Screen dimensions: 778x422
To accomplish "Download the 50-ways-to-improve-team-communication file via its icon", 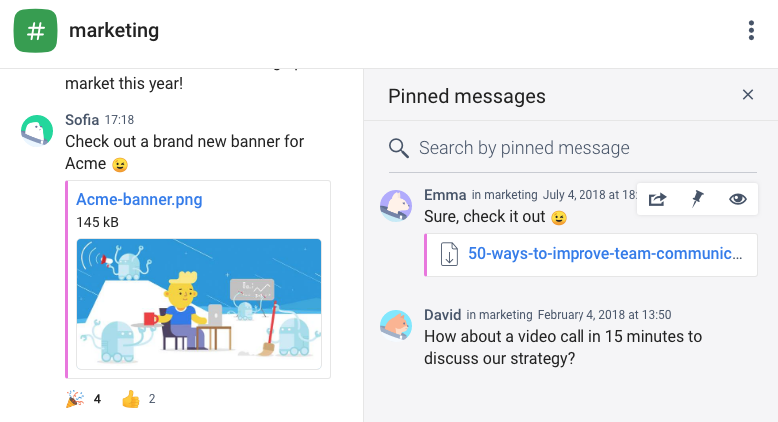I will click(x=449, y=254).
